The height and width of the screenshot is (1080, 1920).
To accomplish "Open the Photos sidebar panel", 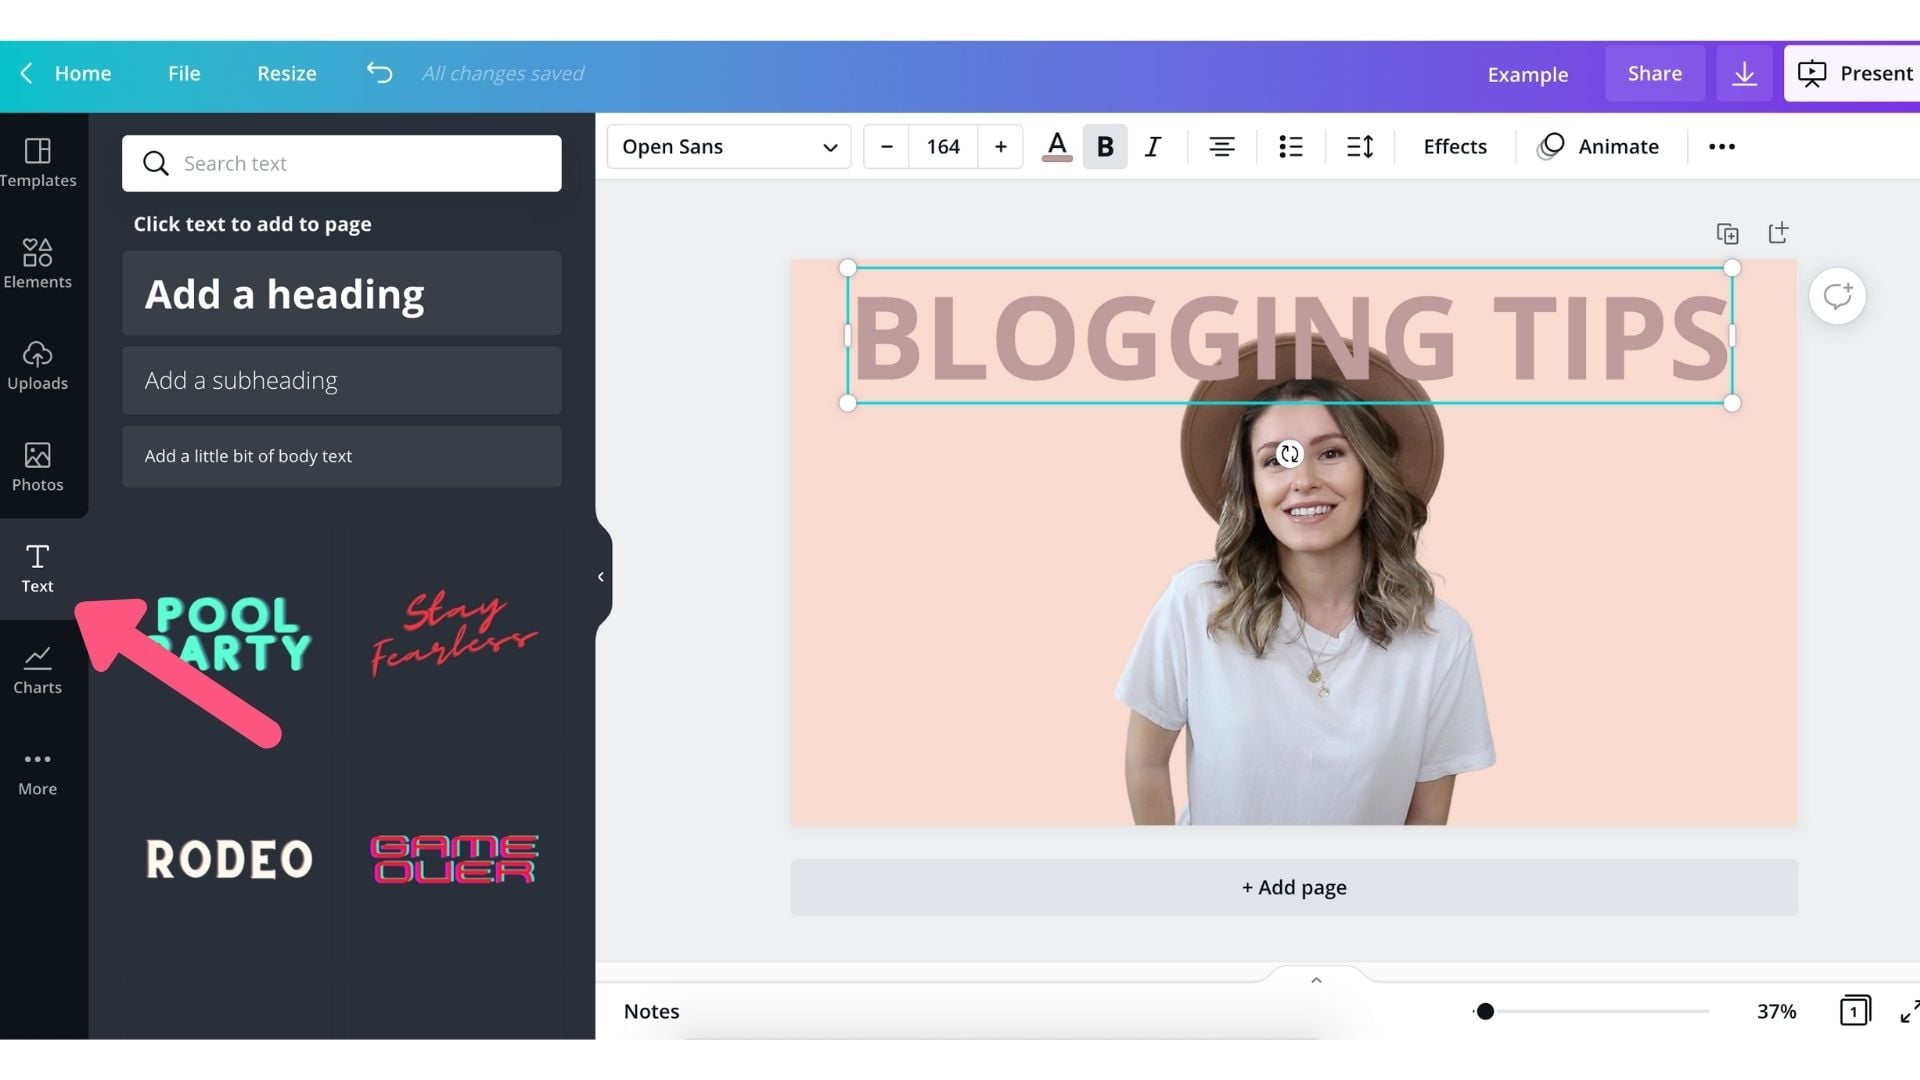I will click(x=38, y=467).
